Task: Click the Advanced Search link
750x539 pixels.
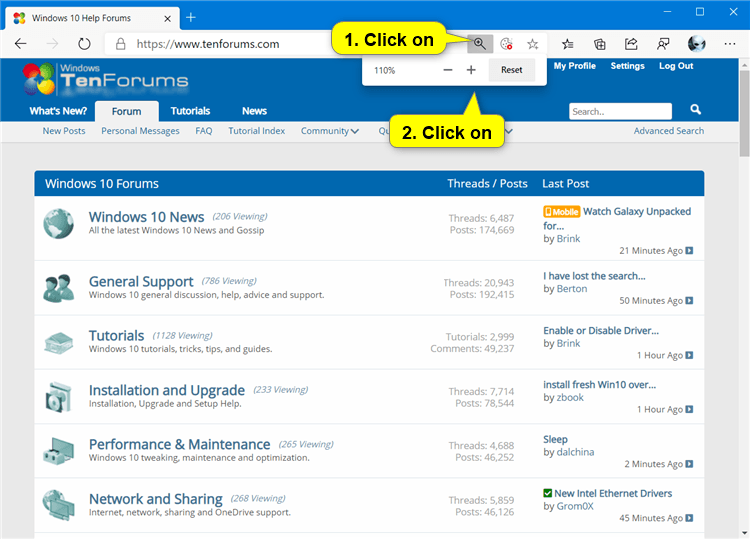Action: click(x=669, y=131)
